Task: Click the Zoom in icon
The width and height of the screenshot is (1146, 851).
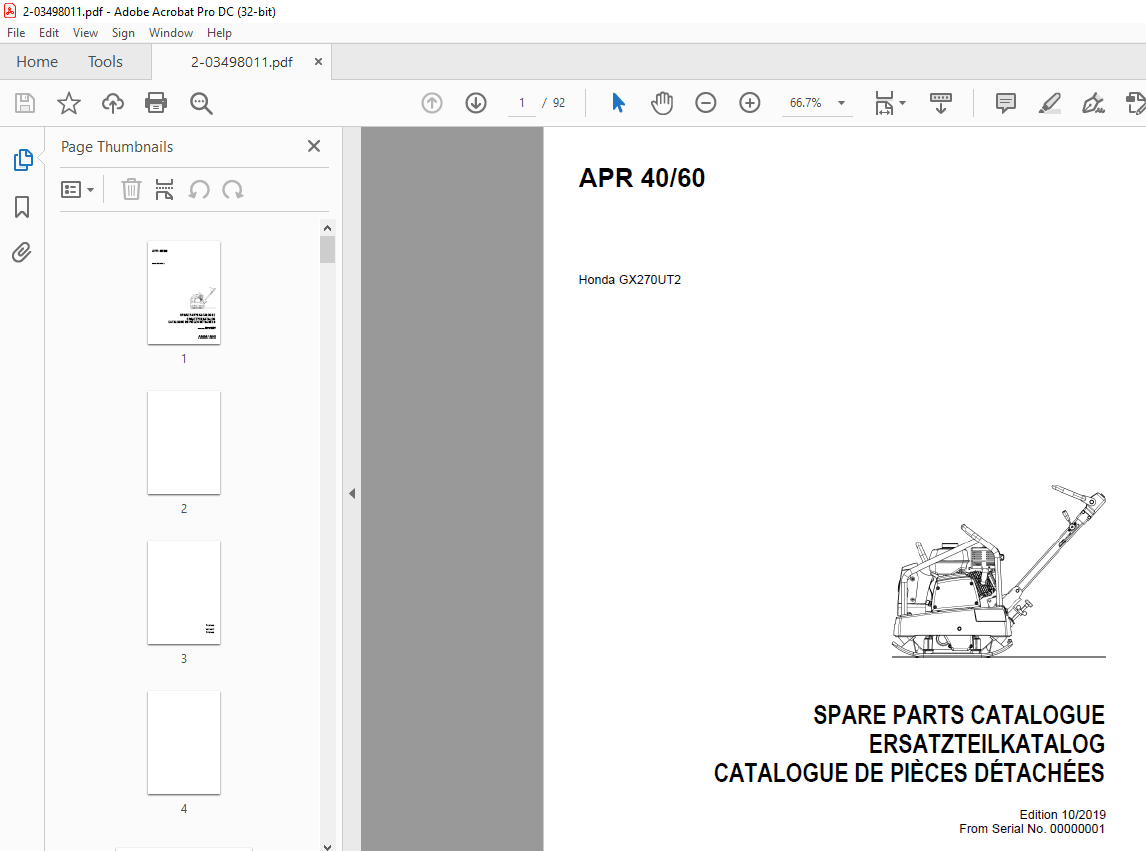Action: click(749, 102)
